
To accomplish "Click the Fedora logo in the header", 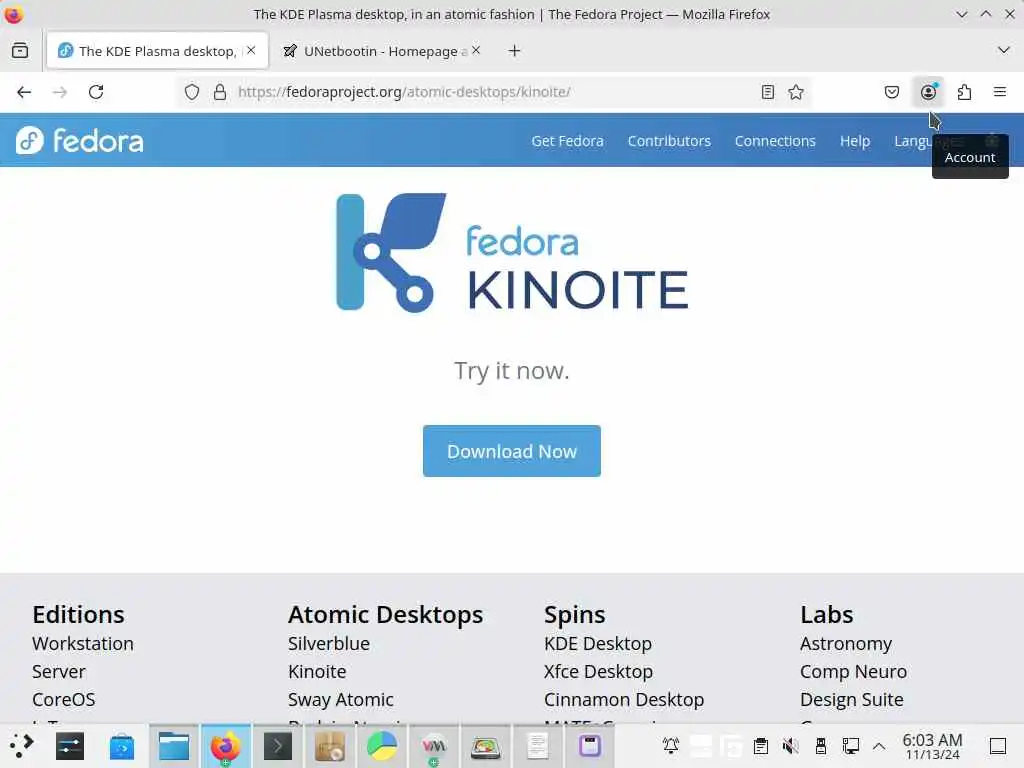I will pyautogui.click(x=79, y=140).
